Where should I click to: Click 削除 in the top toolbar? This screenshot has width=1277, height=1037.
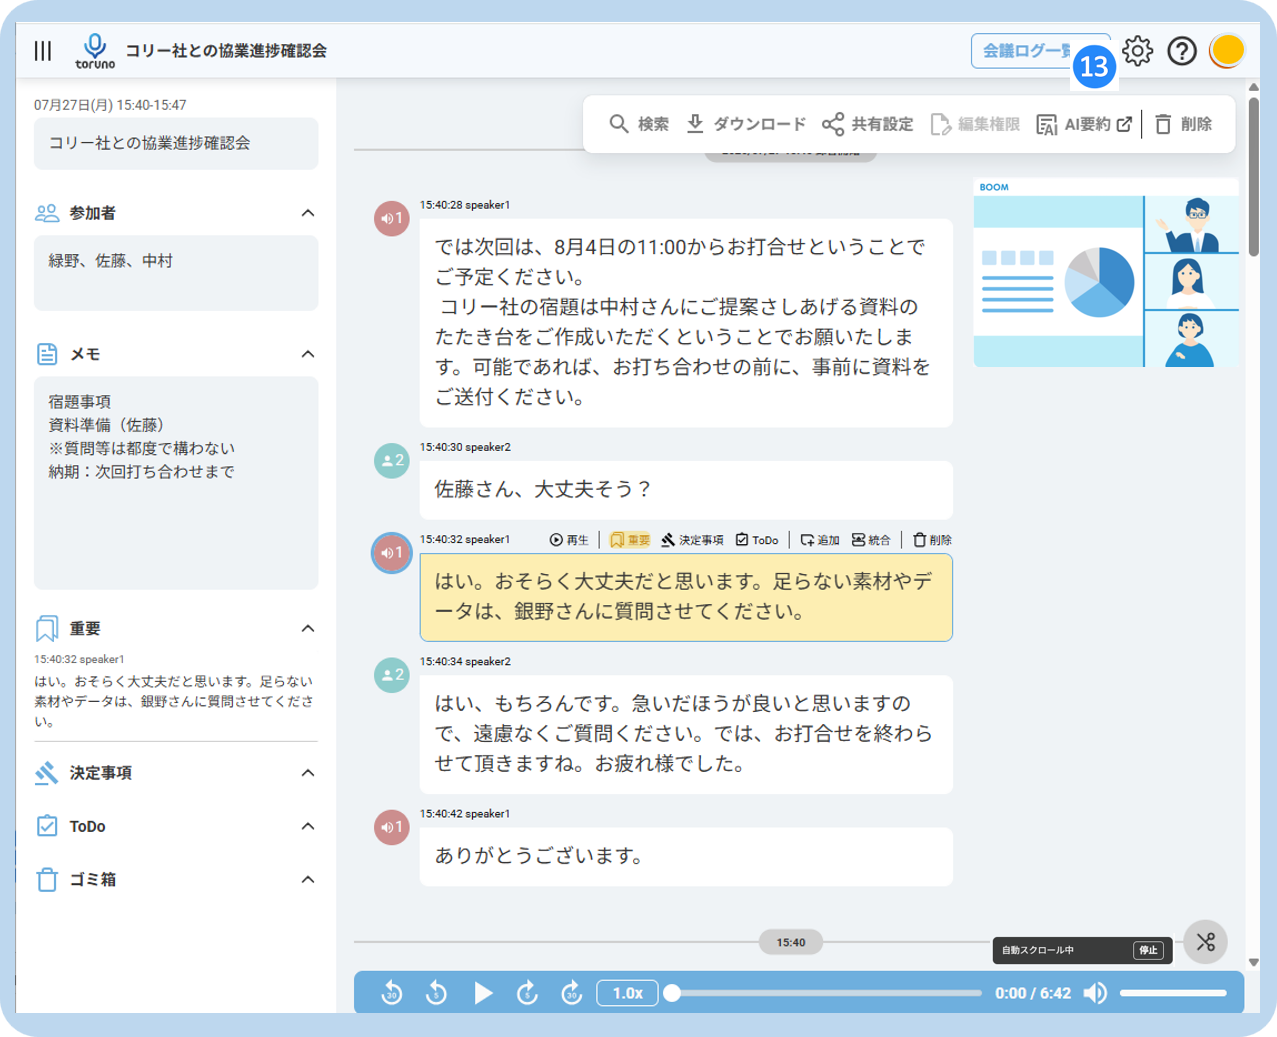(1183, 124)
